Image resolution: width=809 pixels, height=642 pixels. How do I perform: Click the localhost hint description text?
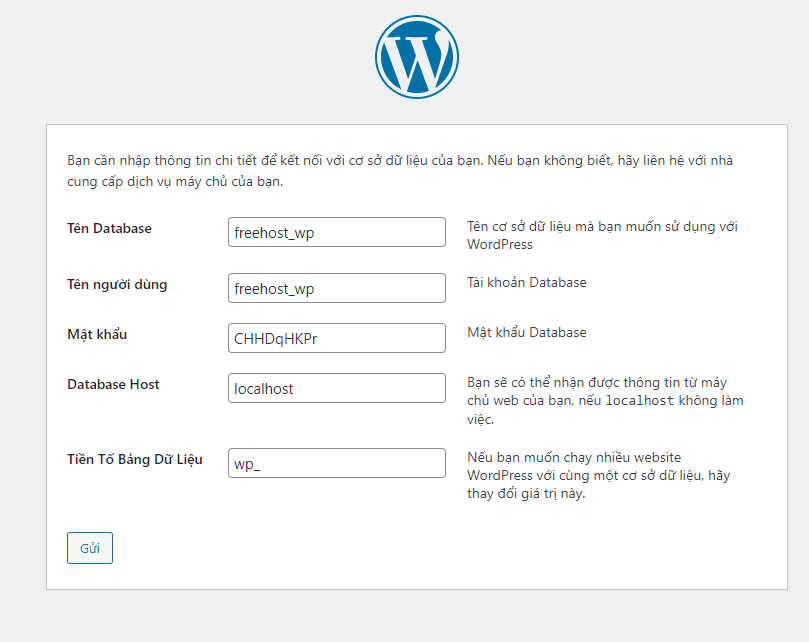click(x=605, y=400)
